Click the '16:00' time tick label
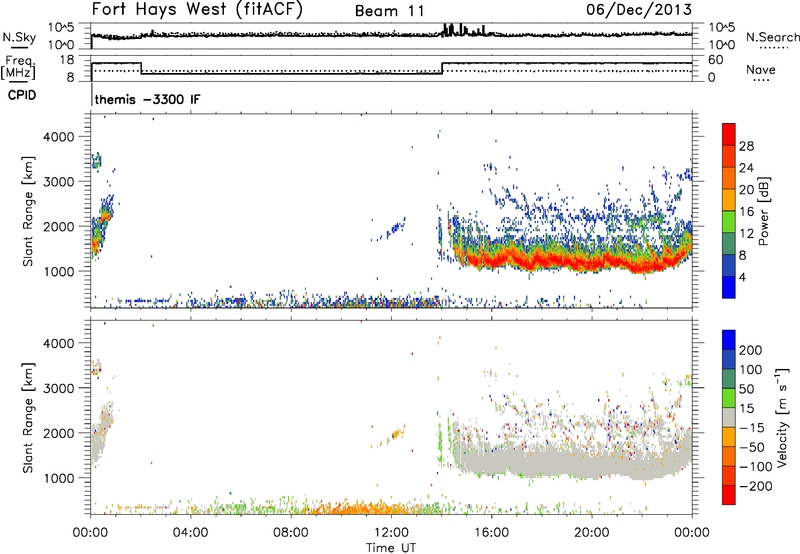Viewport: 800px width, 554px height. click(x=491, y=532)
